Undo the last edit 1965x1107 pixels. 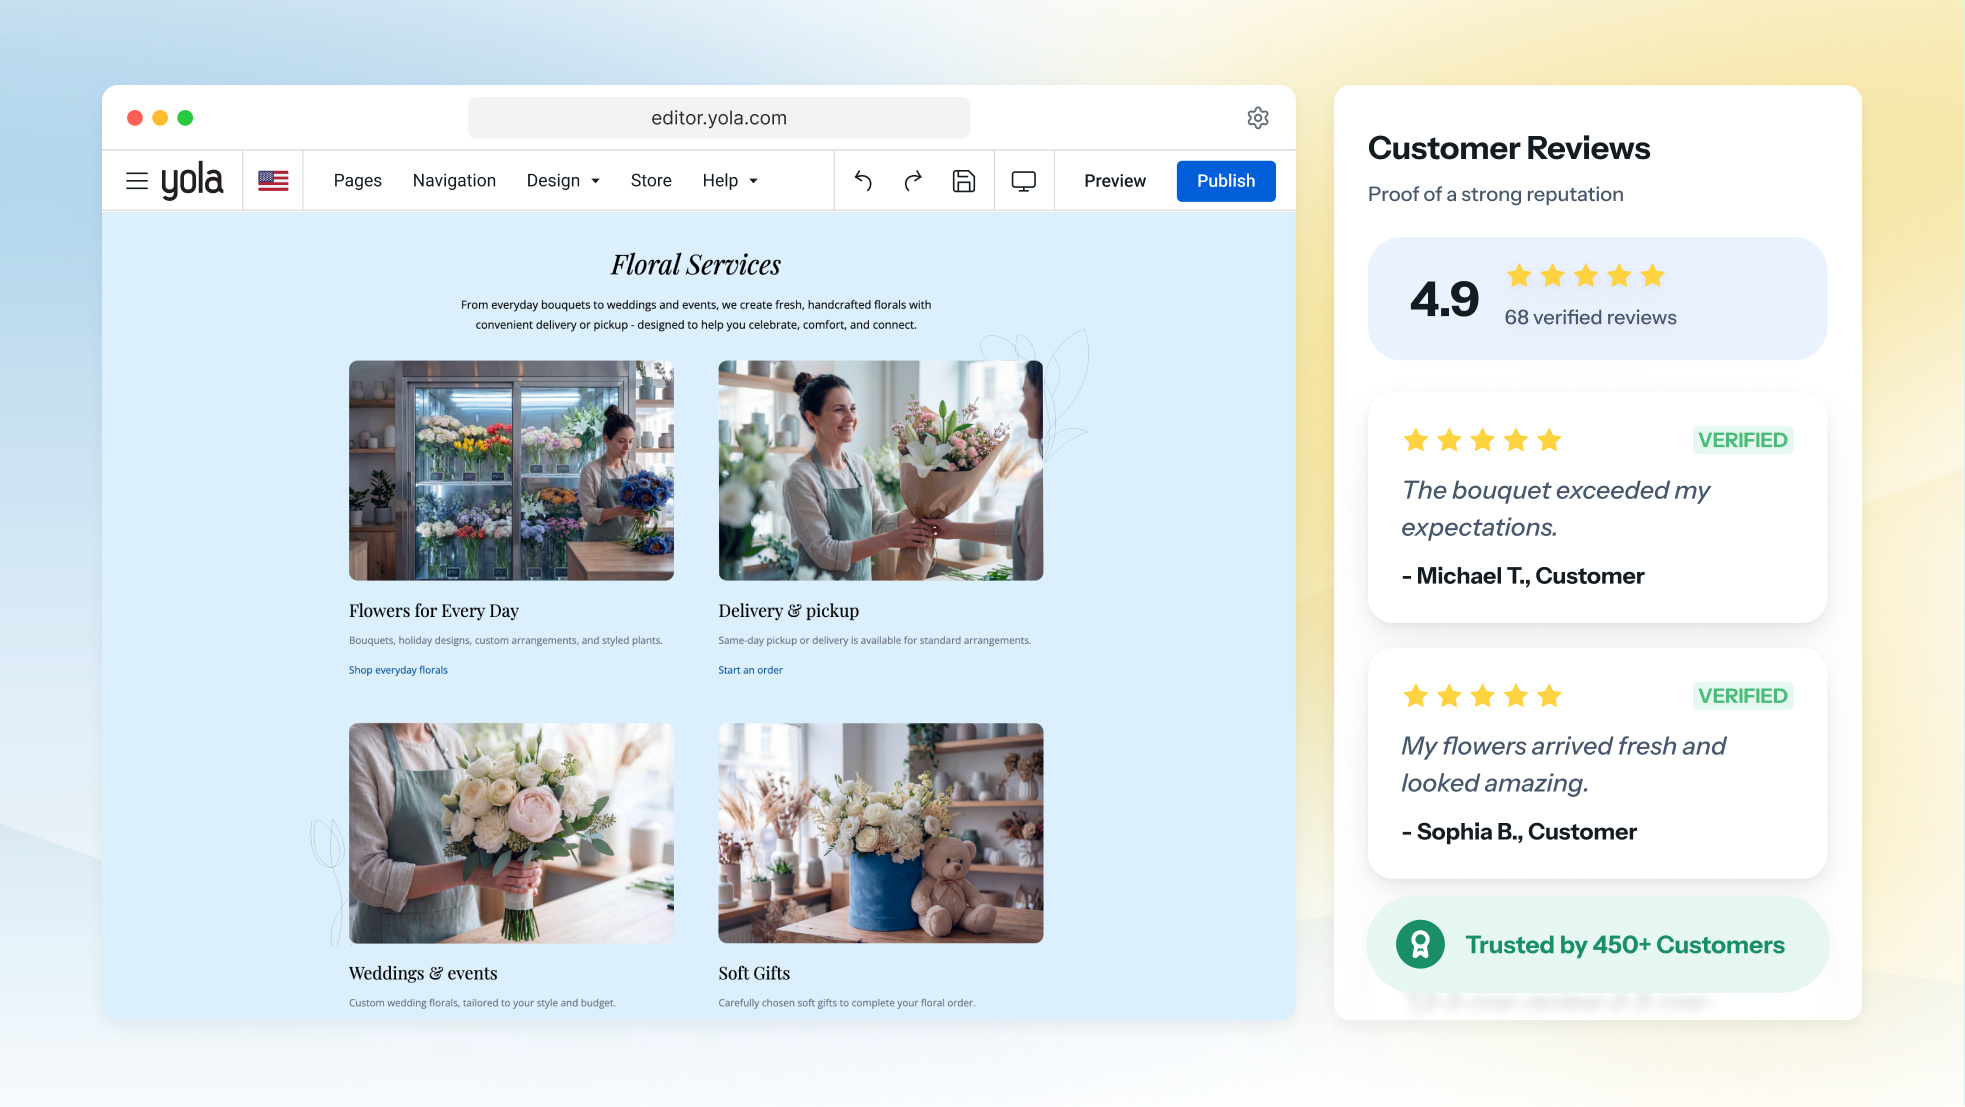pos(864,181)
